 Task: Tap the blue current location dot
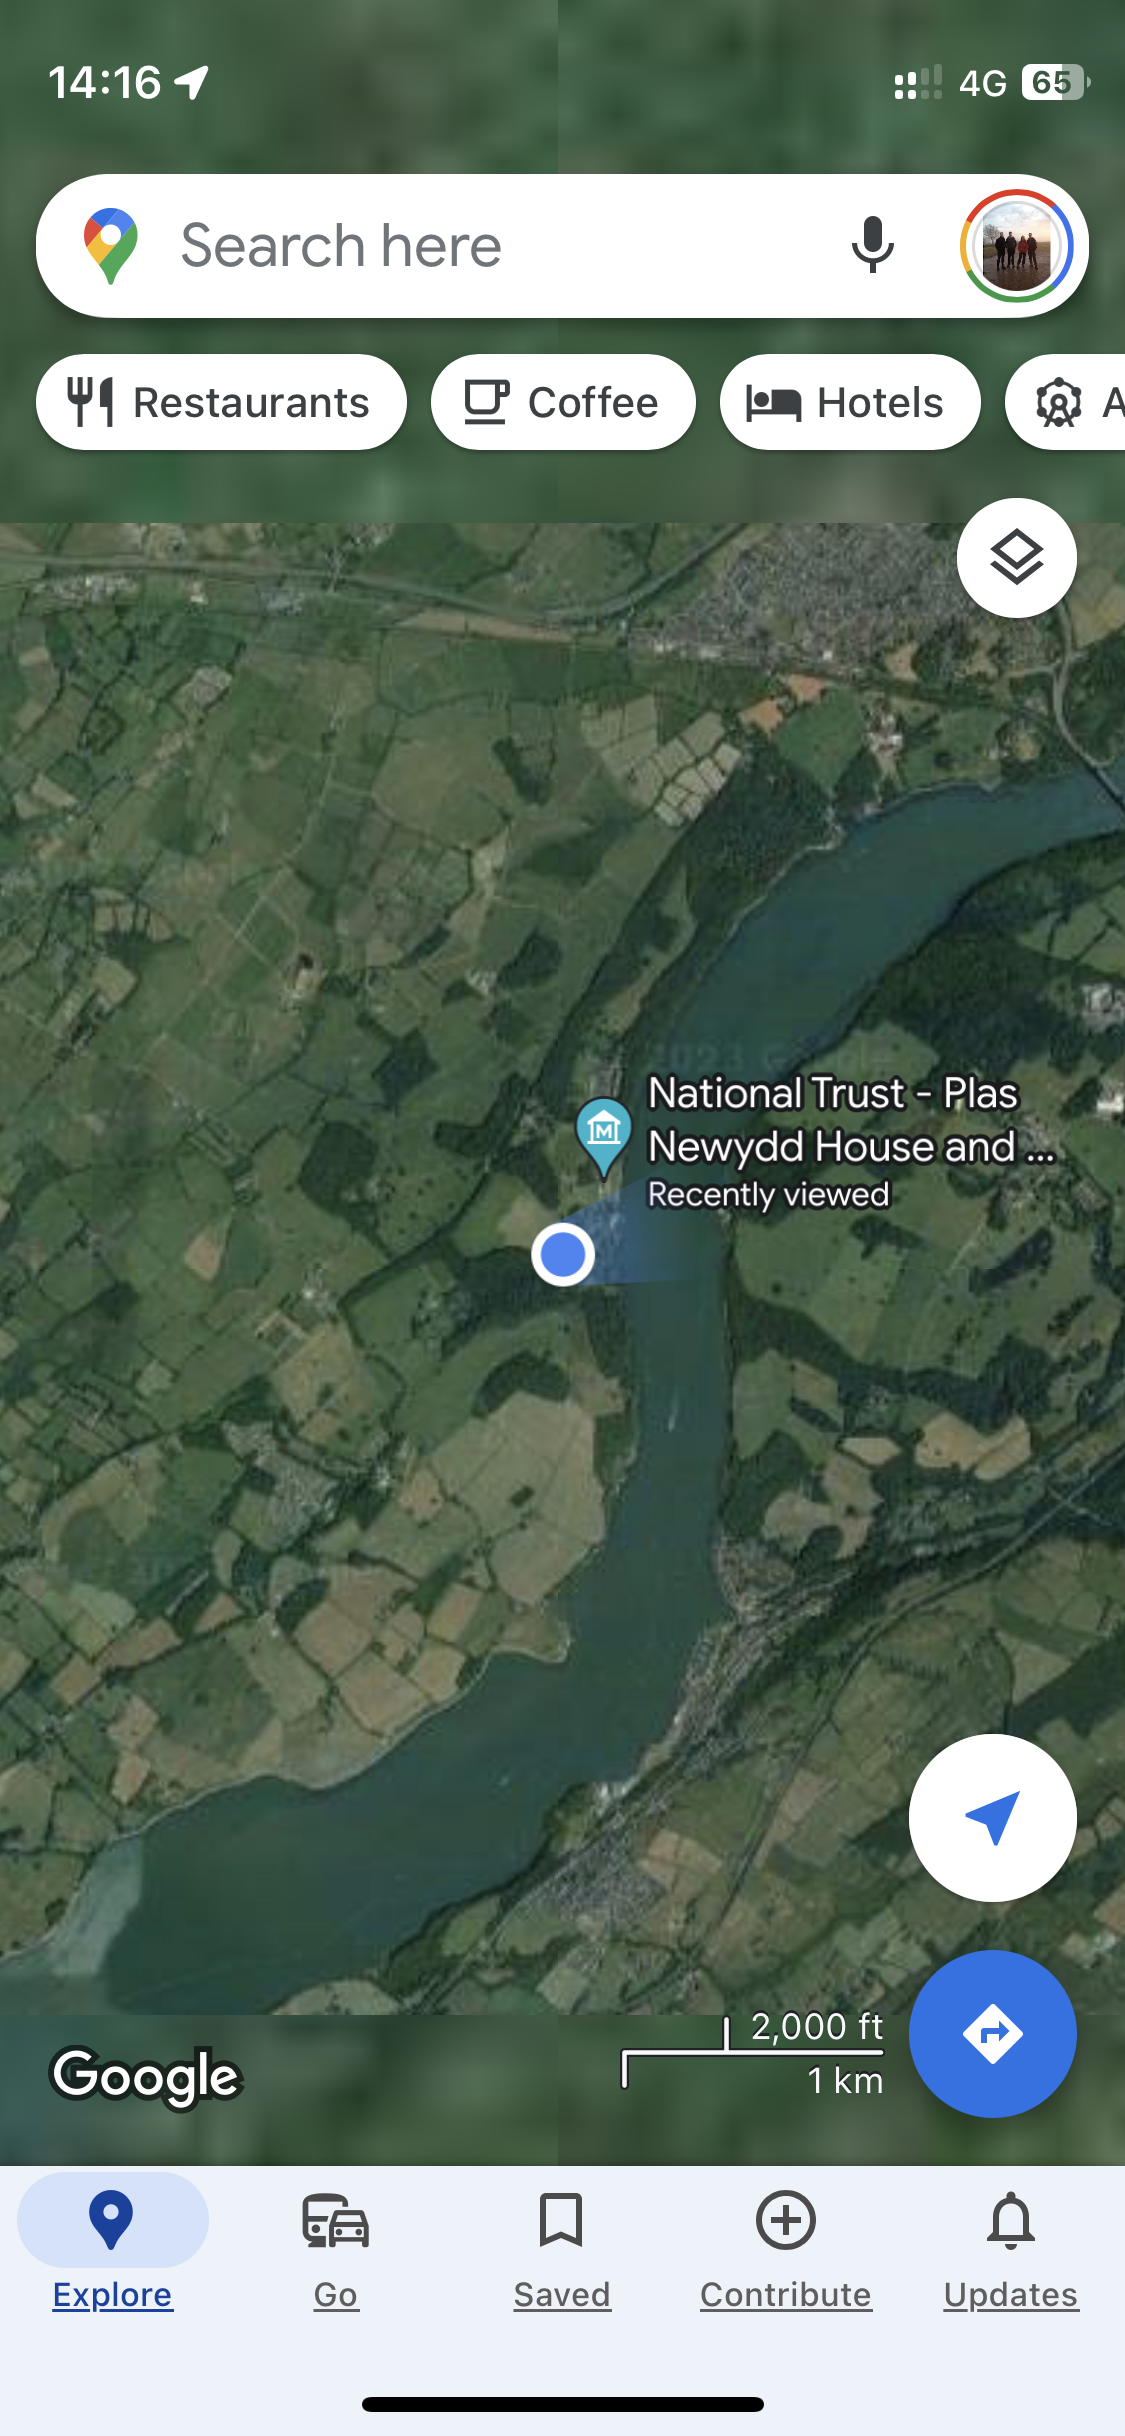coord(563,1254)
